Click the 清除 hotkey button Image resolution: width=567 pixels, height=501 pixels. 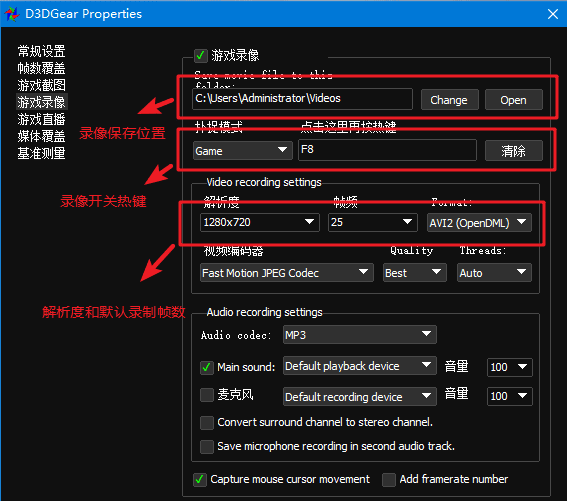click(x=513, y=150)
